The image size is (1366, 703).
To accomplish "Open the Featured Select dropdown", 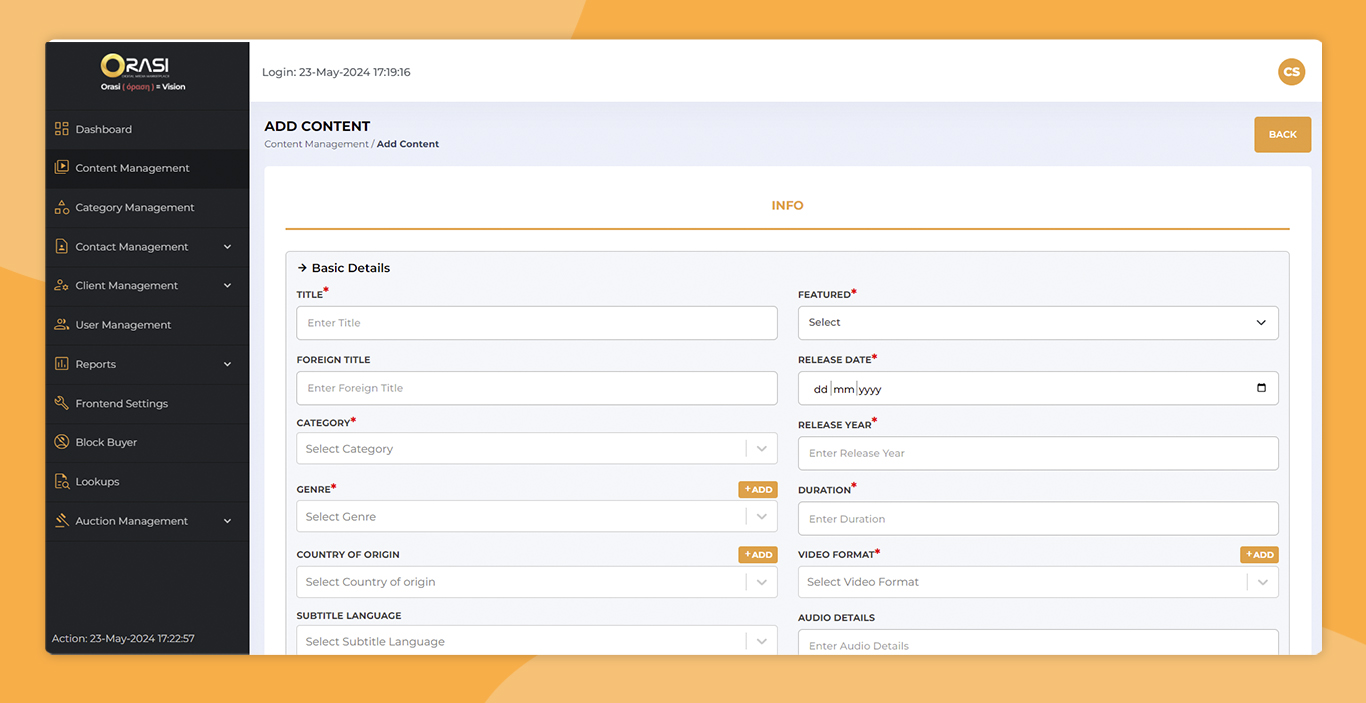I will point(1038,323).
